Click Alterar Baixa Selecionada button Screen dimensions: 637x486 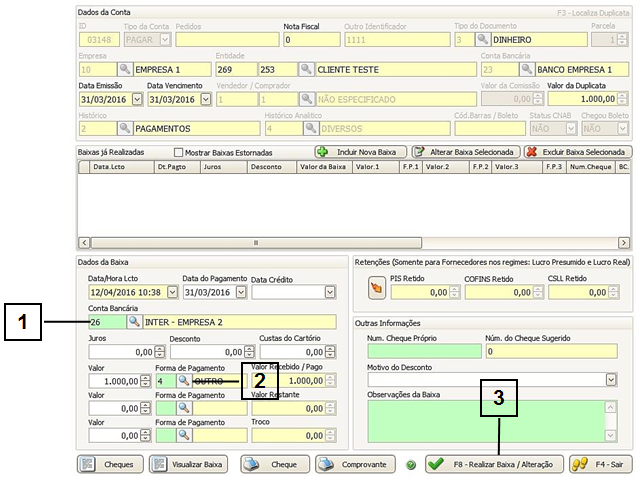click(465, 151)
